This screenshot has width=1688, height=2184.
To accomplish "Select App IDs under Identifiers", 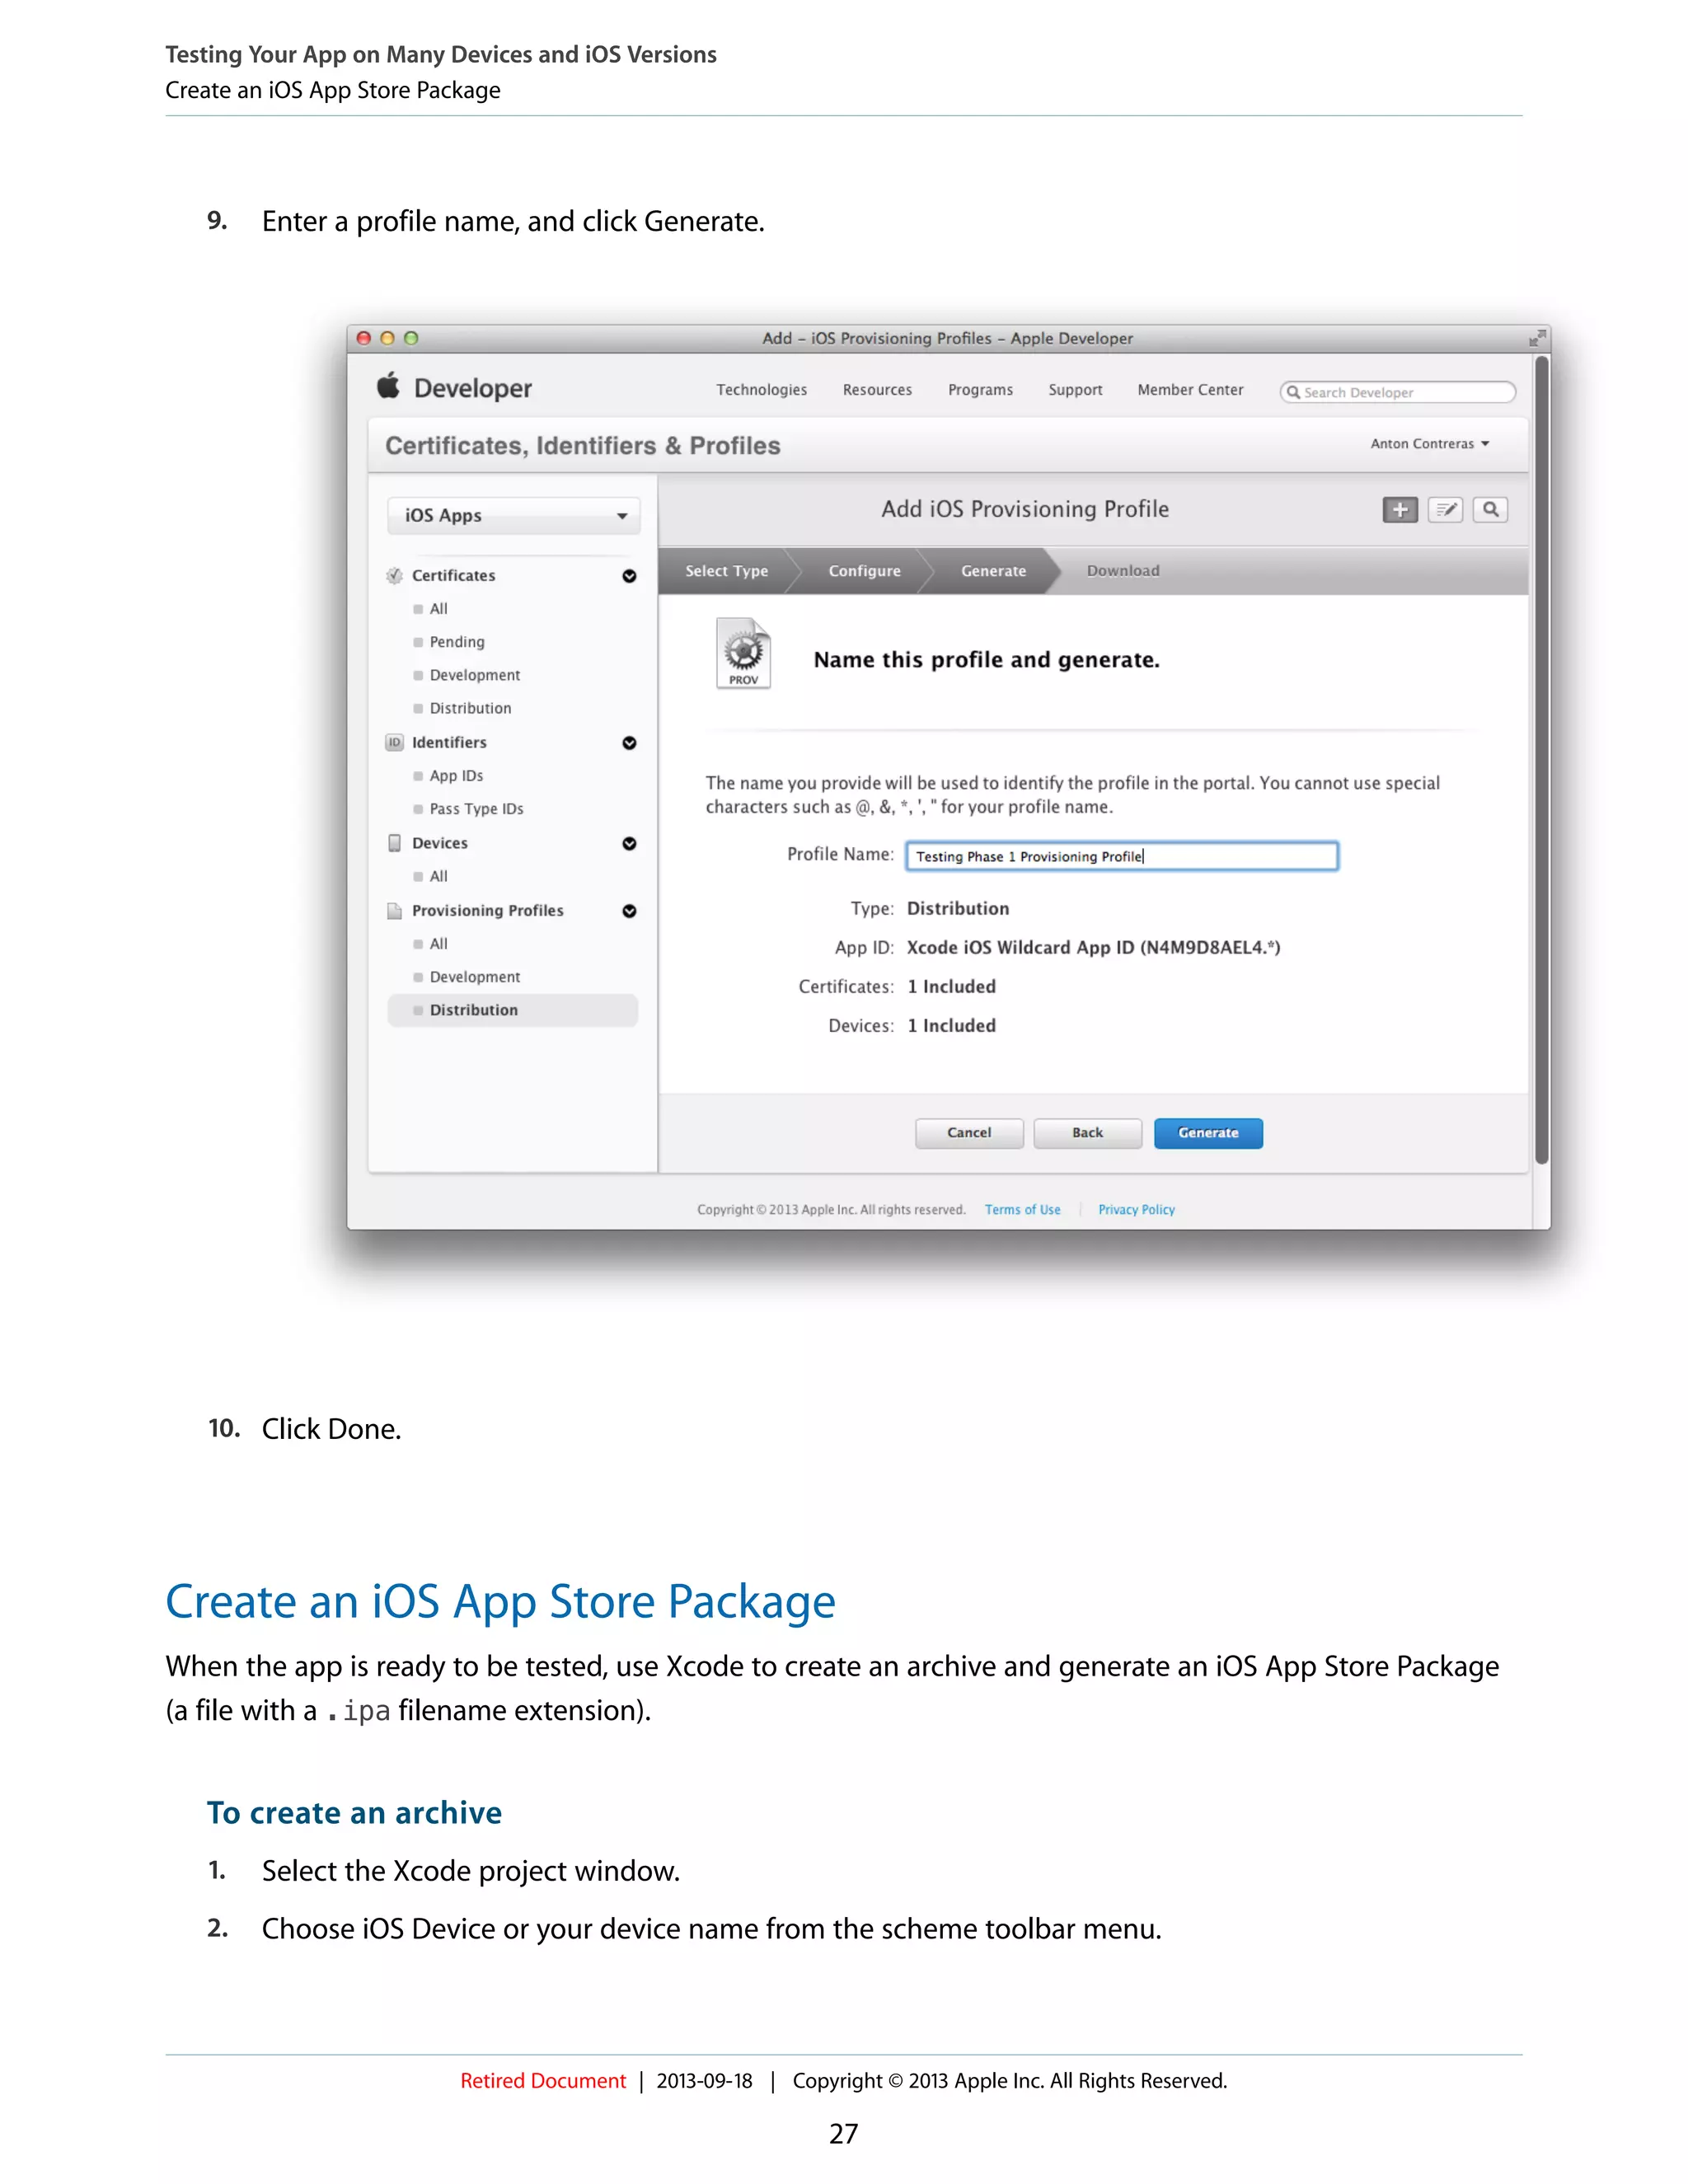I will 456,776.
